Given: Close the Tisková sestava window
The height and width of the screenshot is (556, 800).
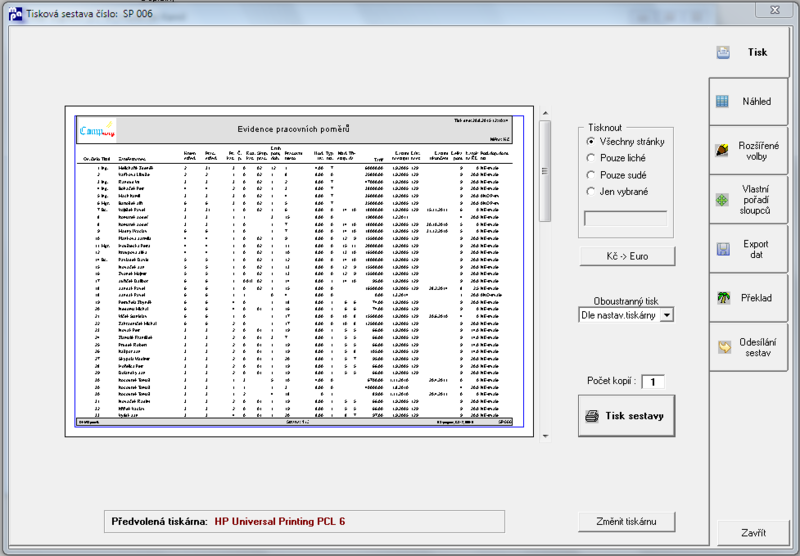Looking at the screenshot, I should (x=774, y=10).
